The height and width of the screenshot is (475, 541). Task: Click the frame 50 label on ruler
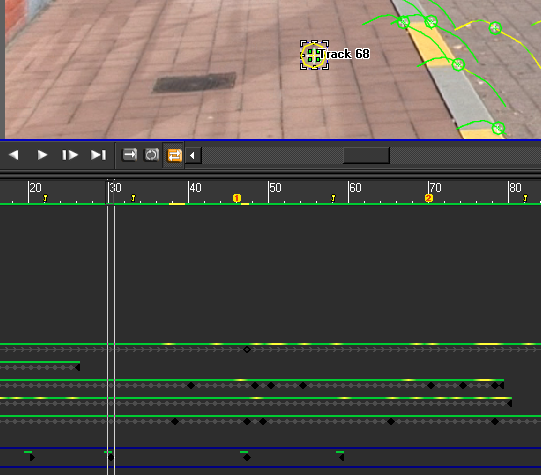pyautogui.click(x=275, y=188)
